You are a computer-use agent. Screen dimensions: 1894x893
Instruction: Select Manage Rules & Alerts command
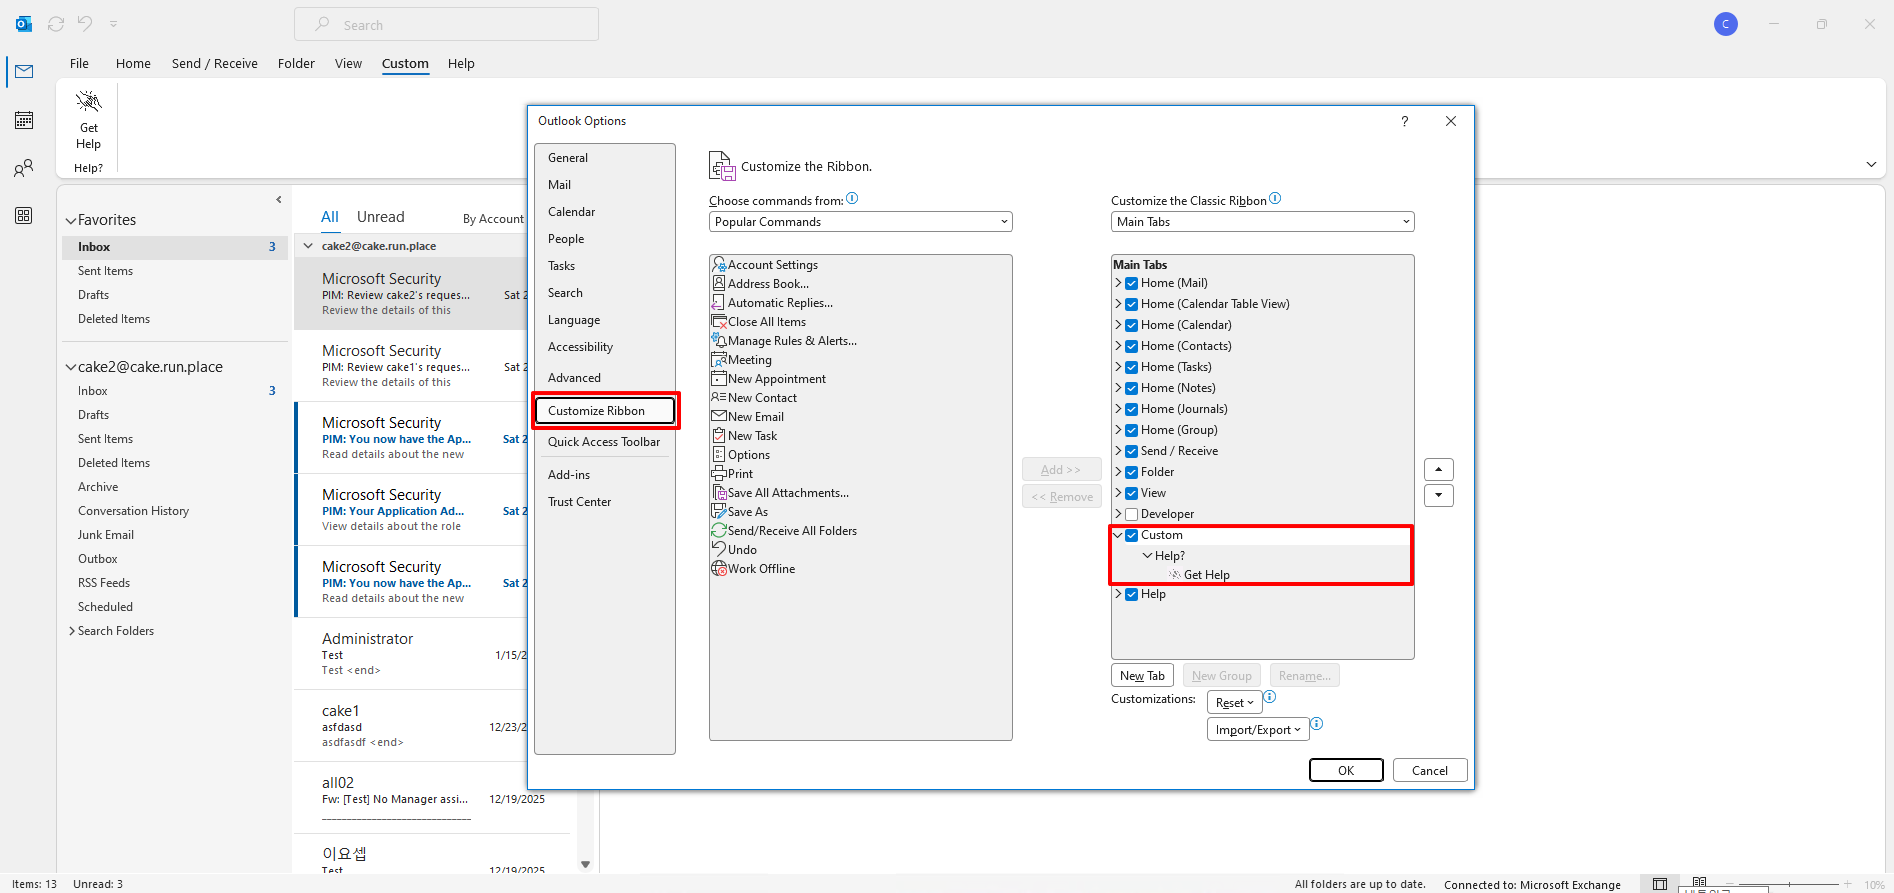(783, 341)
